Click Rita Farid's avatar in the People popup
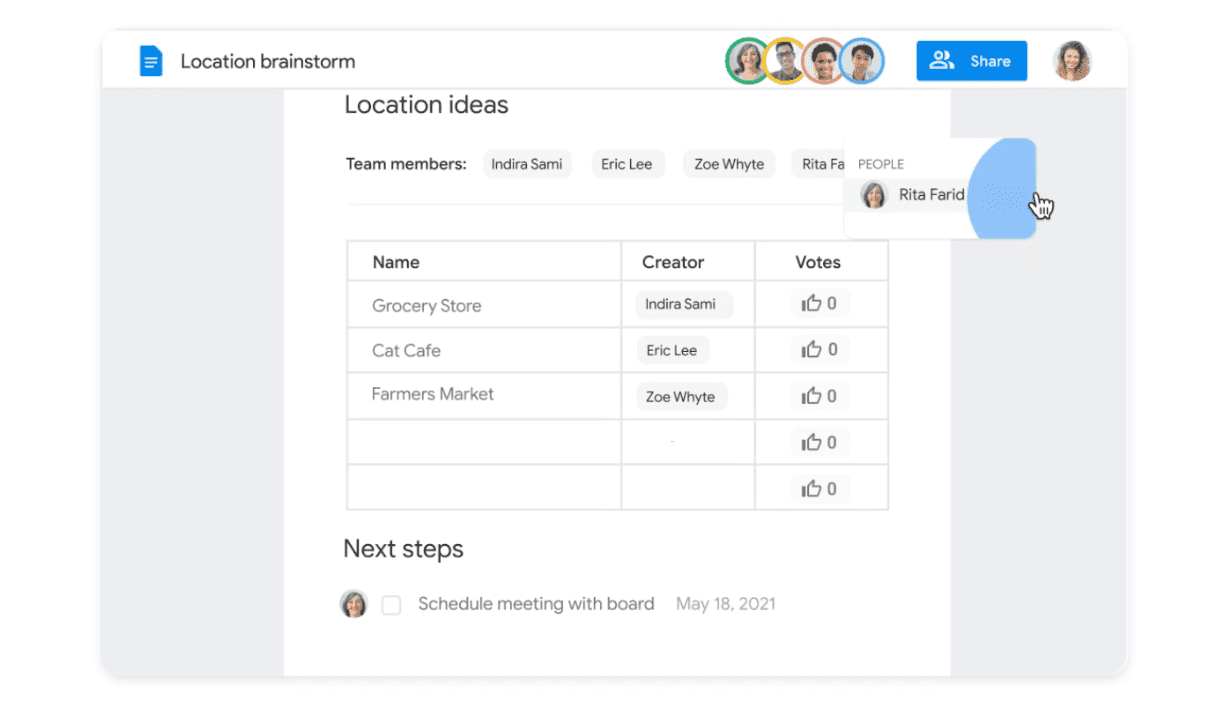 (873, 195)
